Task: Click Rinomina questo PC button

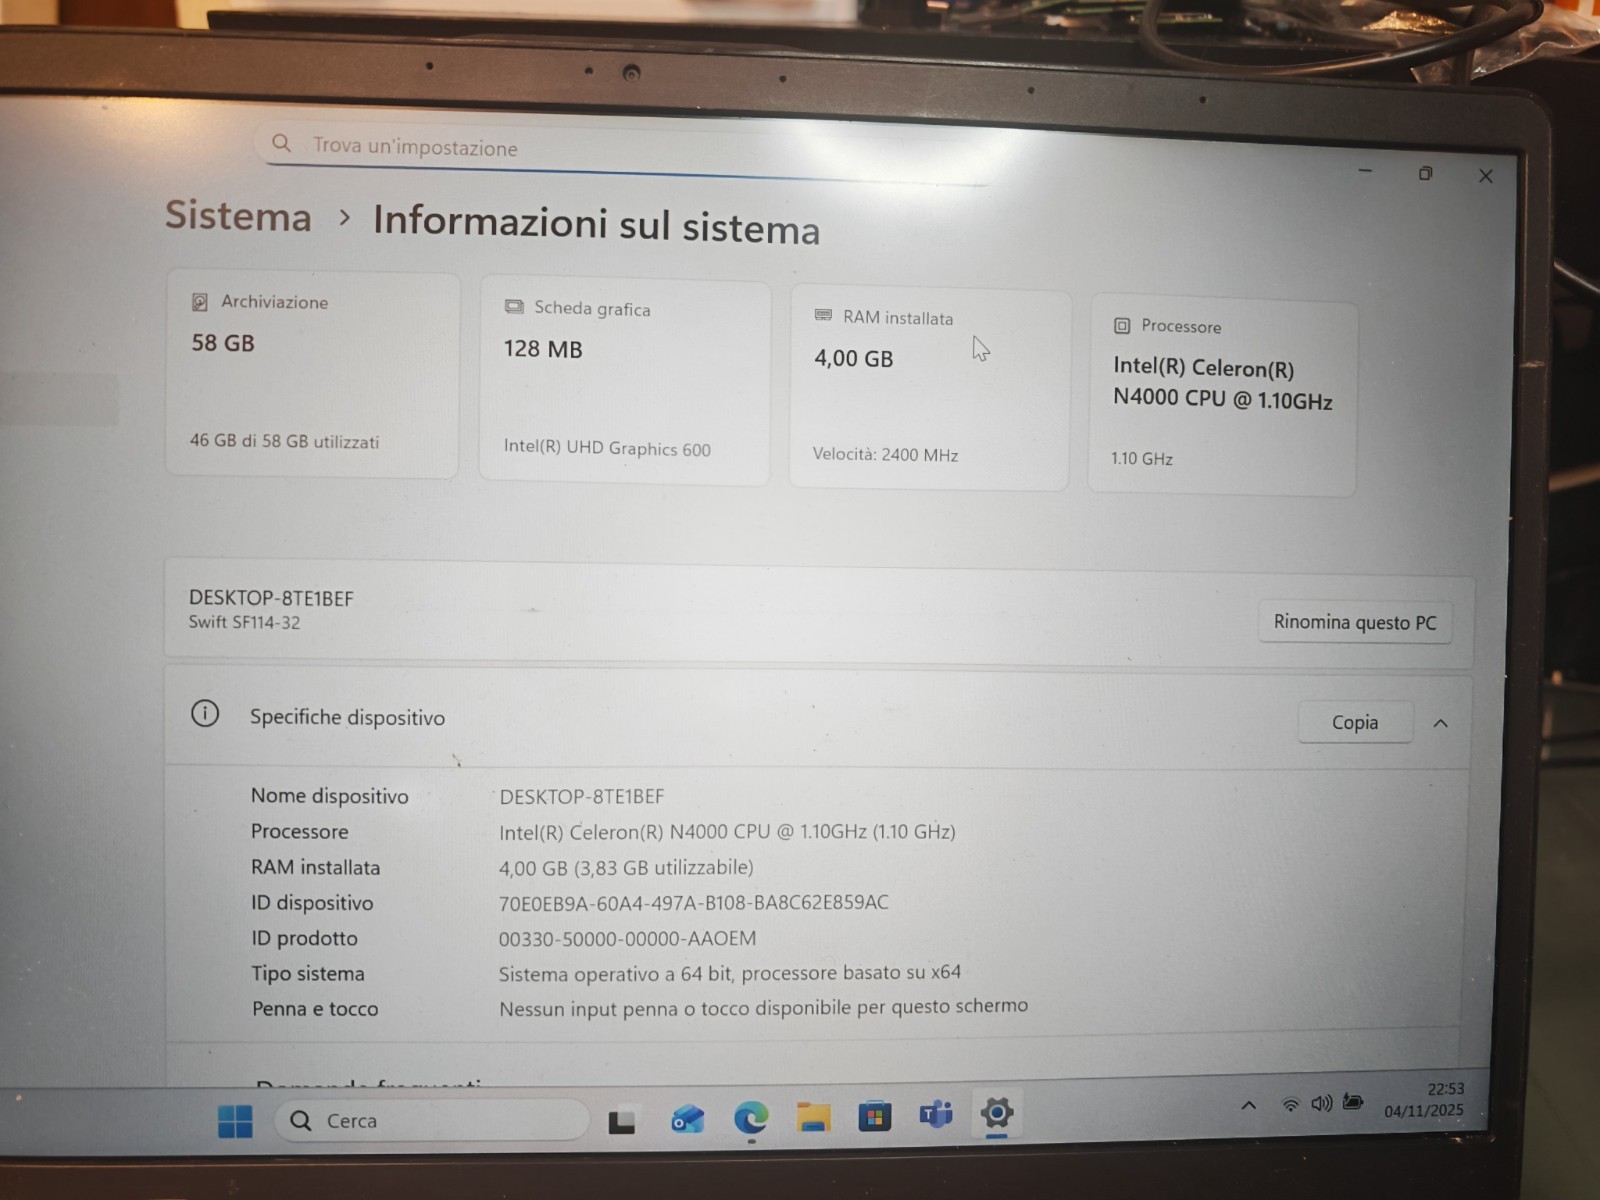Action: 1355,622
